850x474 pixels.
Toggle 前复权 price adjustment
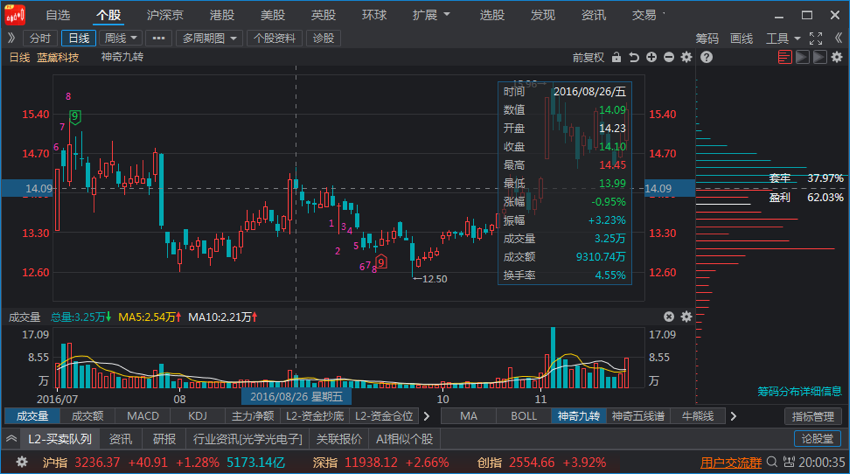588,57
